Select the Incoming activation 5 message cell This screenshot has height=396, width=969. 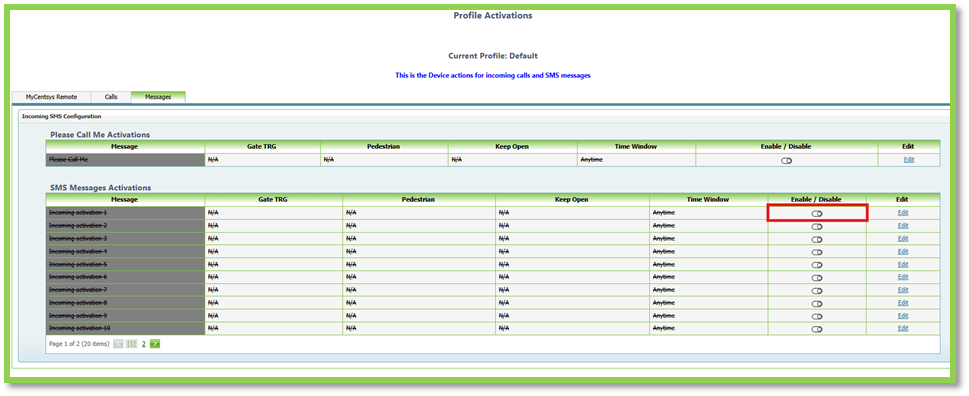[x=125, y=264]
